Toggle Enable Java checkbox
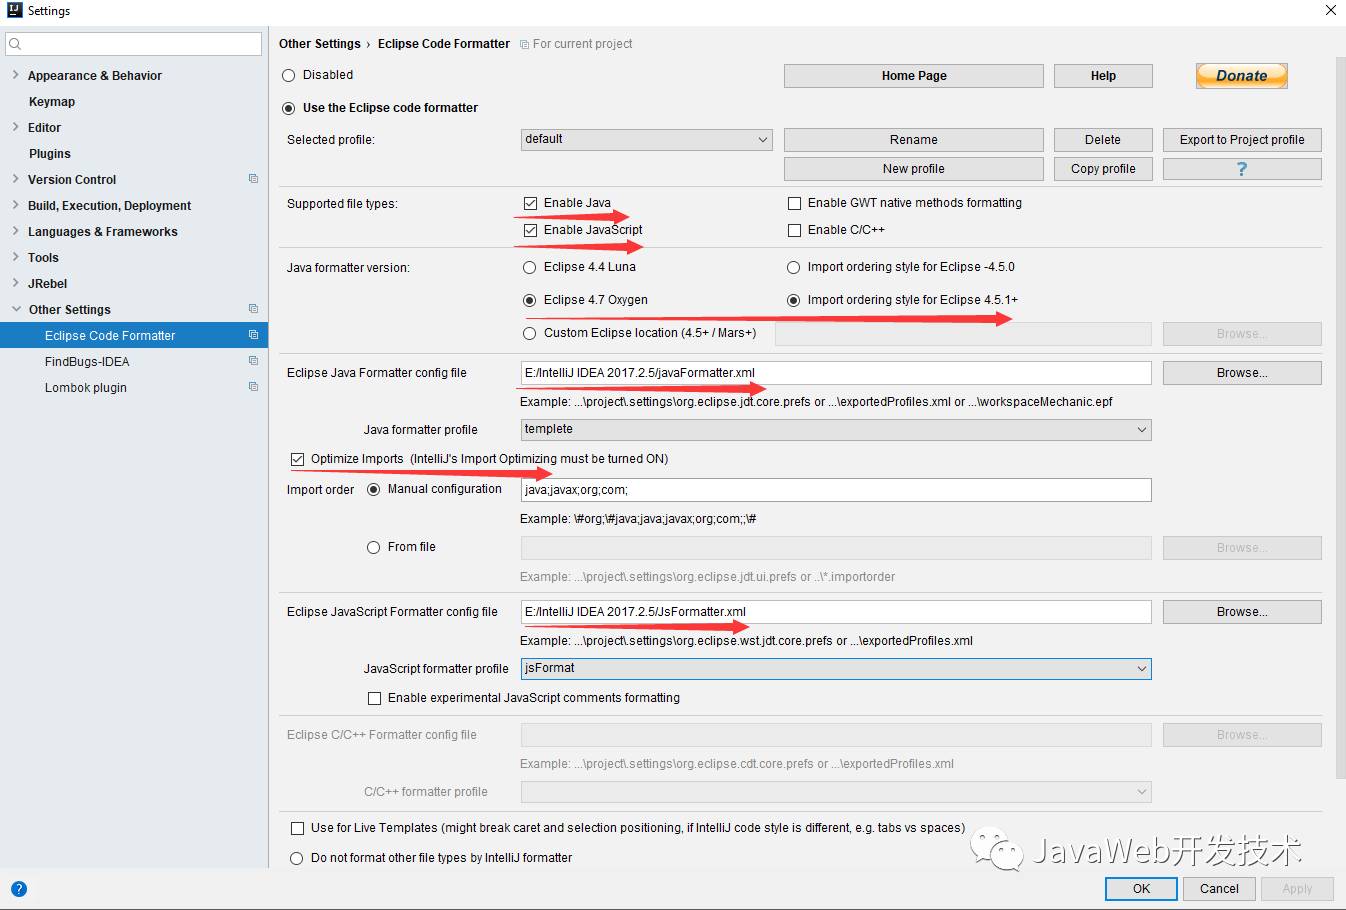The width and height of the screenshot is (1346, 910). point(530,203)
